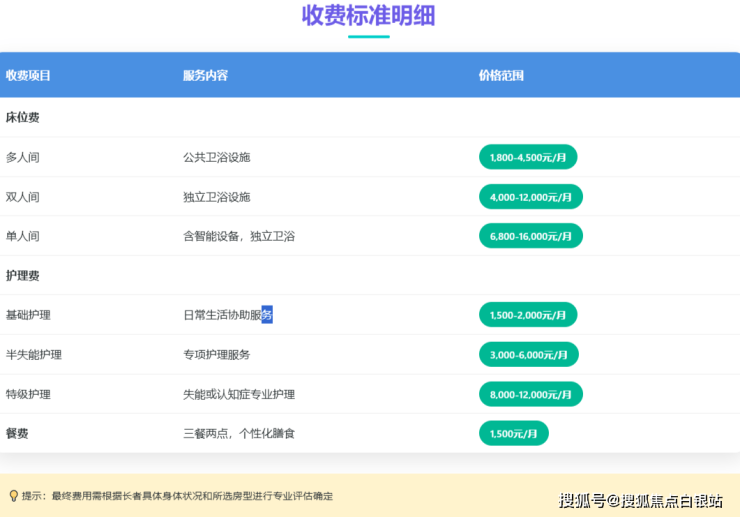Click the 半失能护理 row label
The image size is (740, 517).
(x=34, y=354)
